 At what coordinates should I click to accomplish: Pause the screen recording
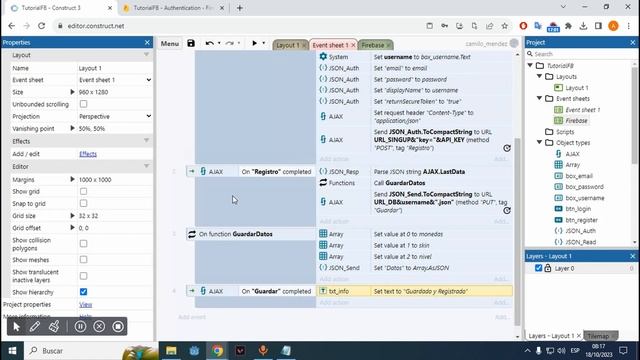coord(80,327)
